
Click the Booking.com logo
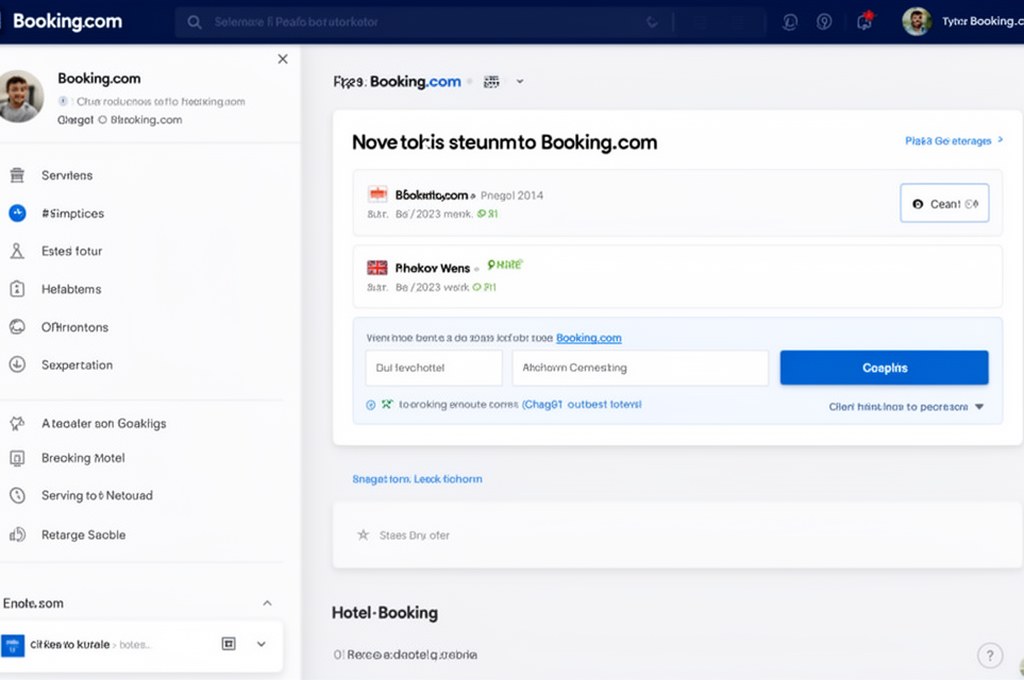tap(66, 20)
